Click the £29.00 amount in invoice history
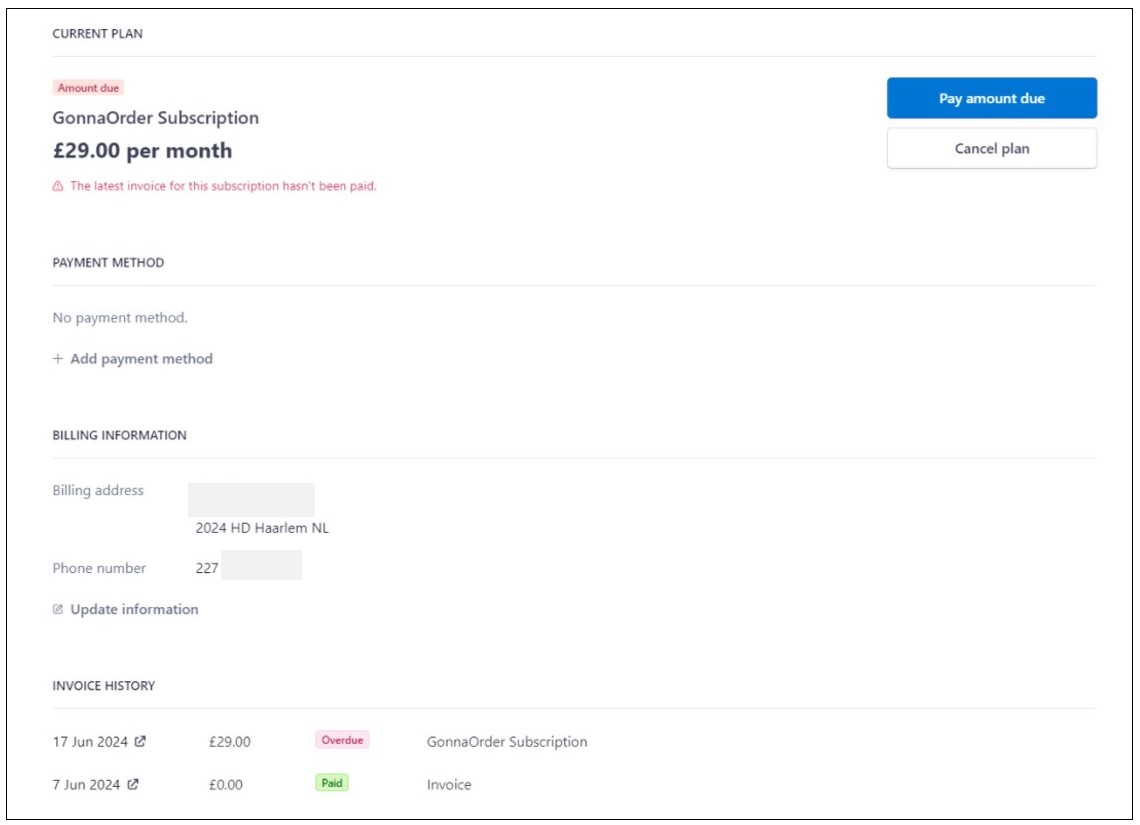This screenshot has height=825, width=1140. click(230, 741)
